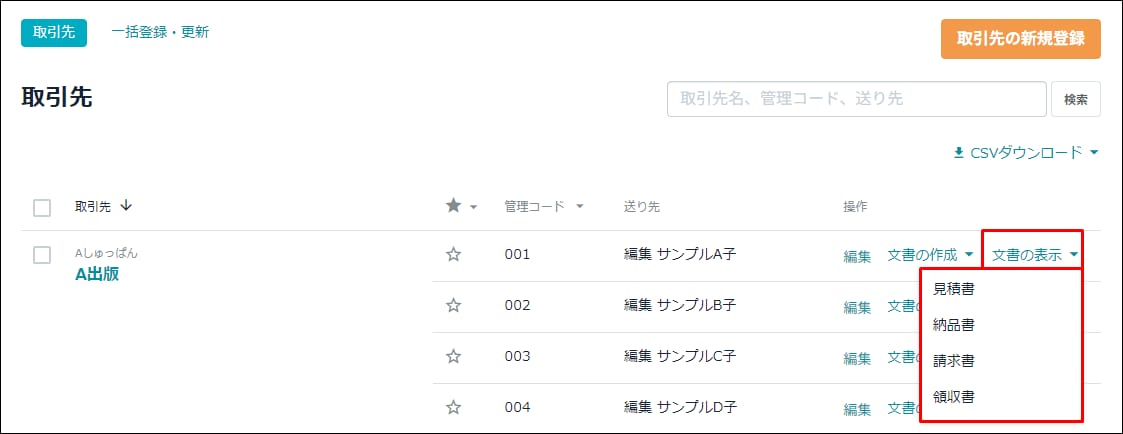Star the row with code 001

453,254
